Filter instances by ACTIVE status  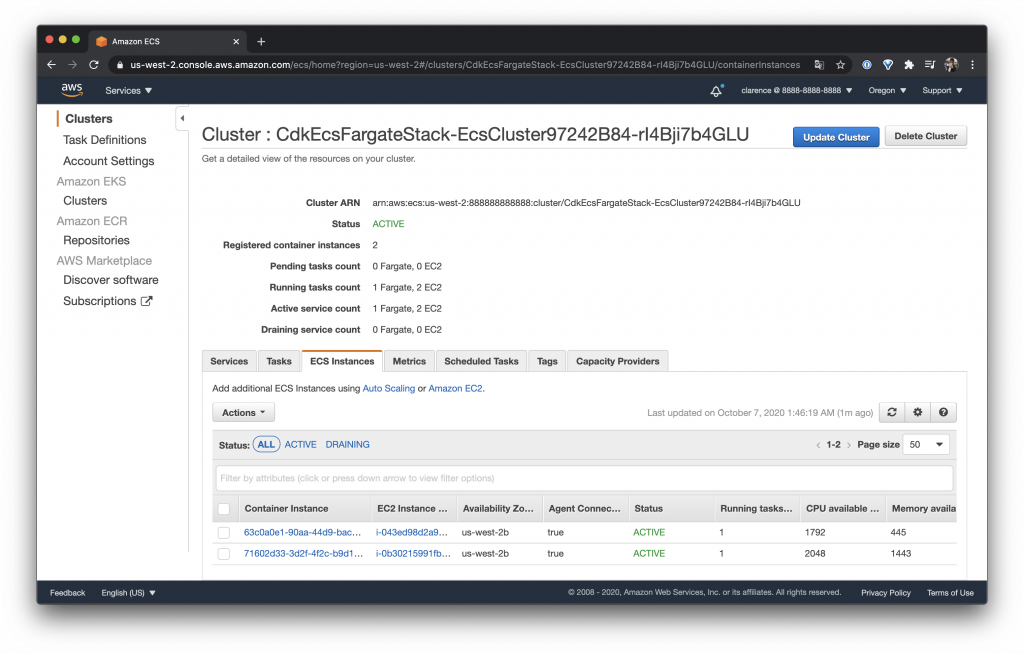click(300, 444)
